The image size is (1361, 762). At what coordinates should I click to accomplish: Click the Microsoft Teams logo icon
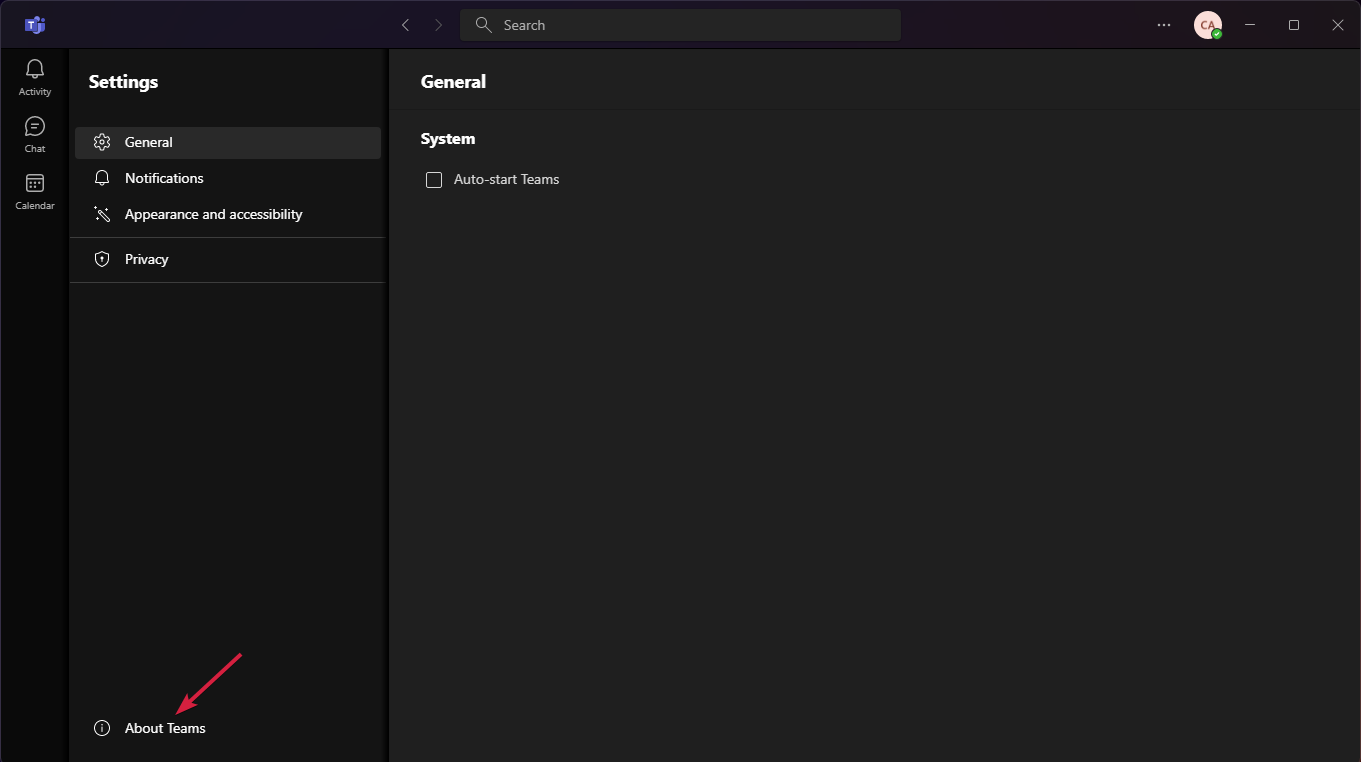click(35, 25)
